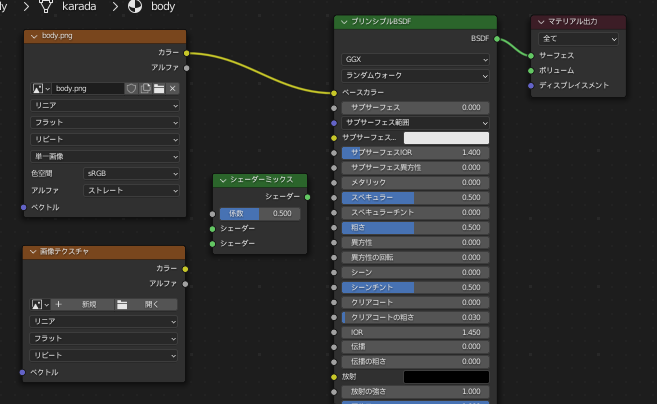Click the シーンチント slider
Image resolution: width=657 pixels, height=404 pixels.
[x=415, y=287]
